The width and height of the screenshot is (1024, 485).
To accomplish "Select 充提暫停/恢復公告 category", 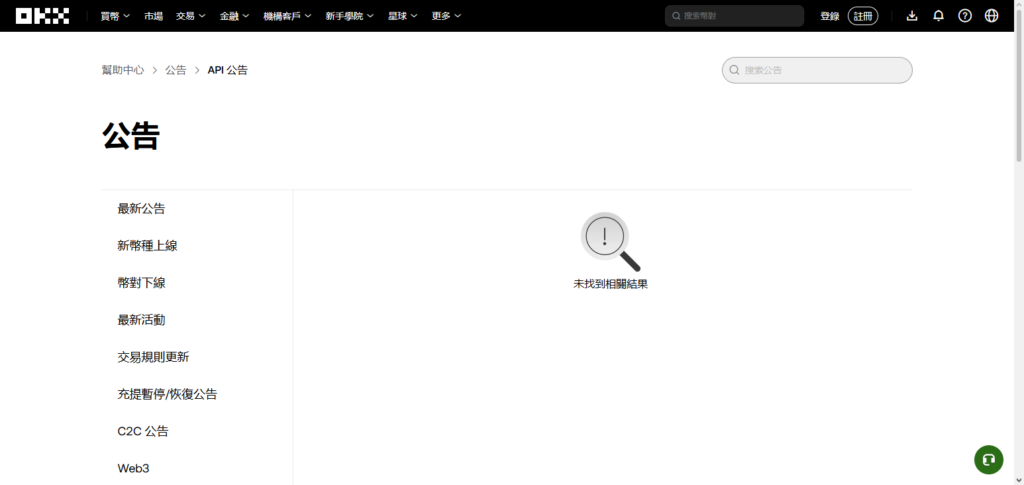I will point(167,394).
